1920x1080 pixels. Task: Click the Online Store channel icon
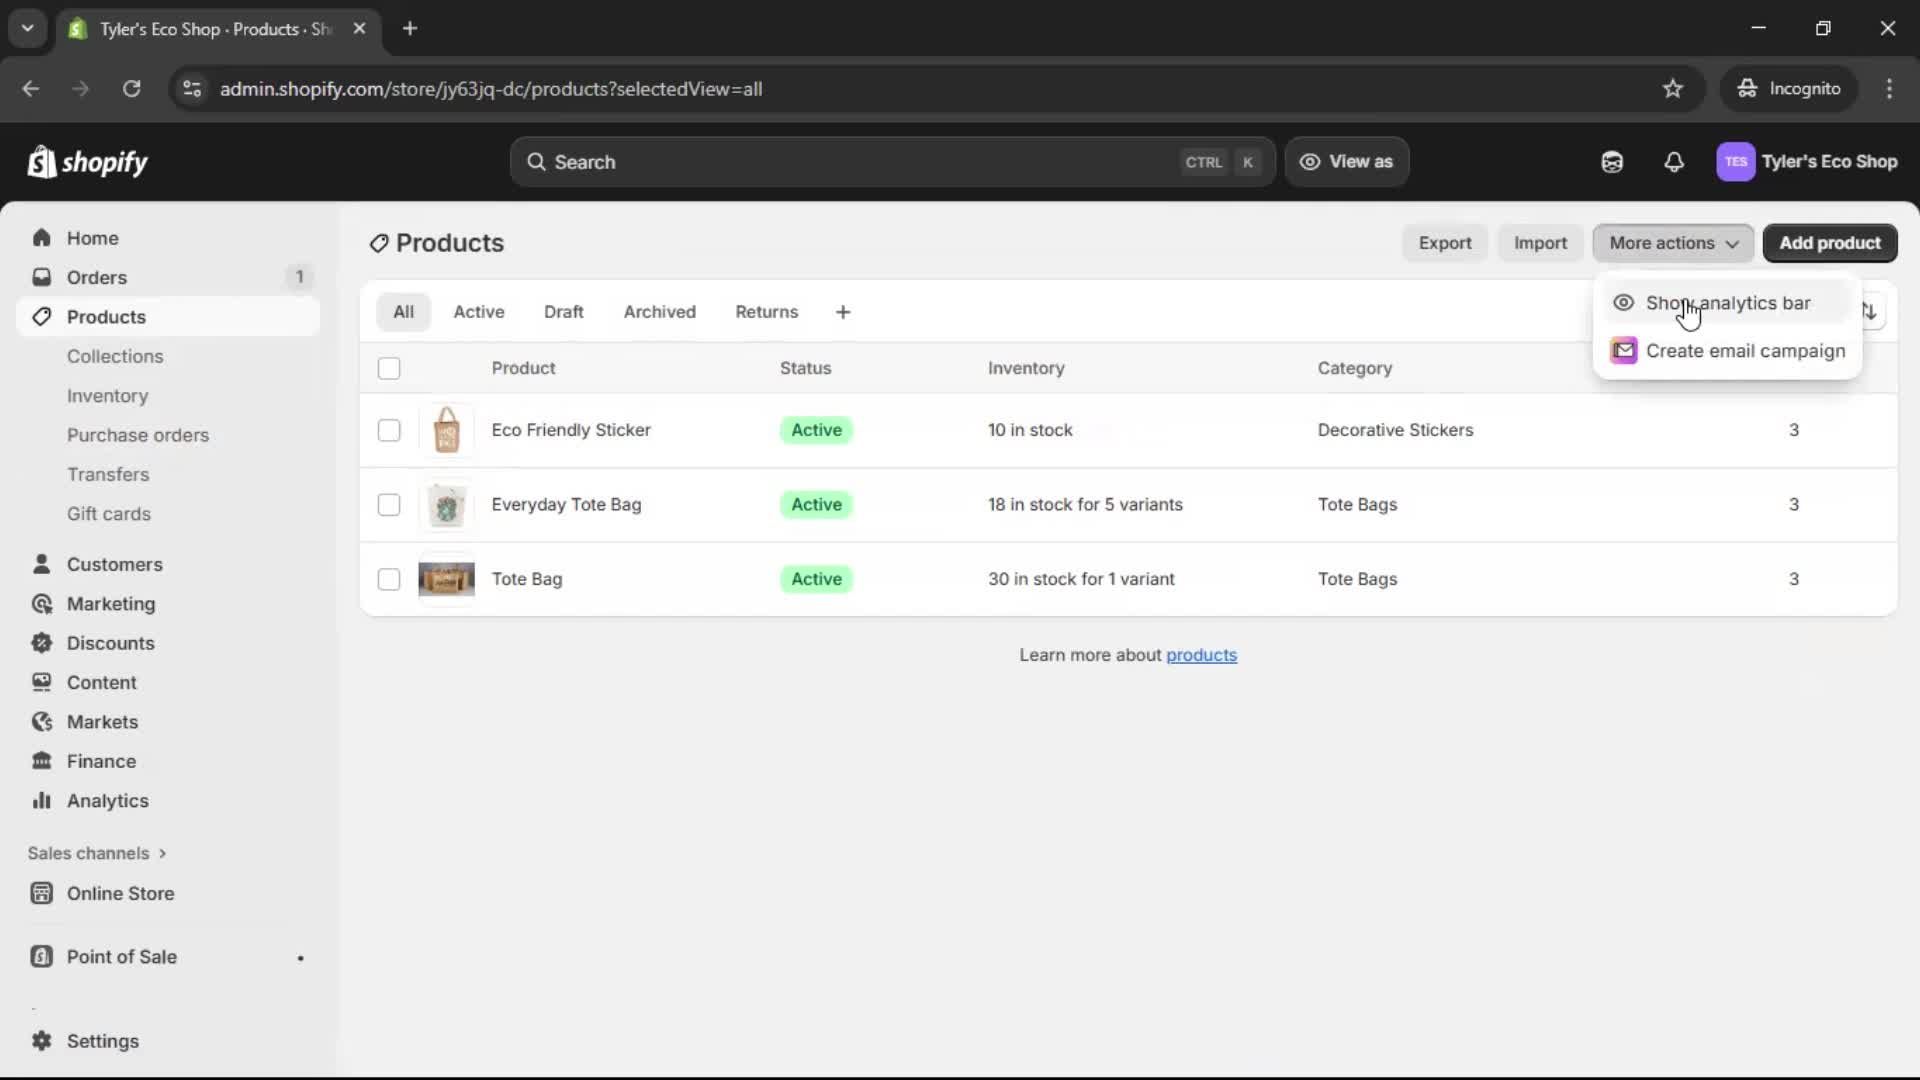pyautogui.click(x=41, y=894)
